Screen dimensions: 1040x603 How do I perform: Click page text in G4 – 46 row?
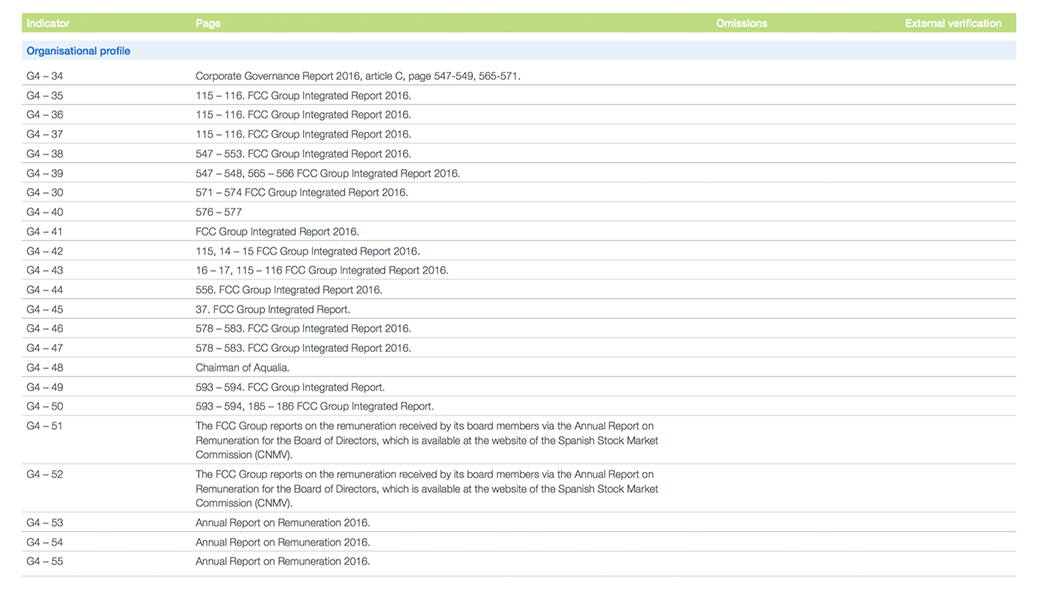point(303,328)
